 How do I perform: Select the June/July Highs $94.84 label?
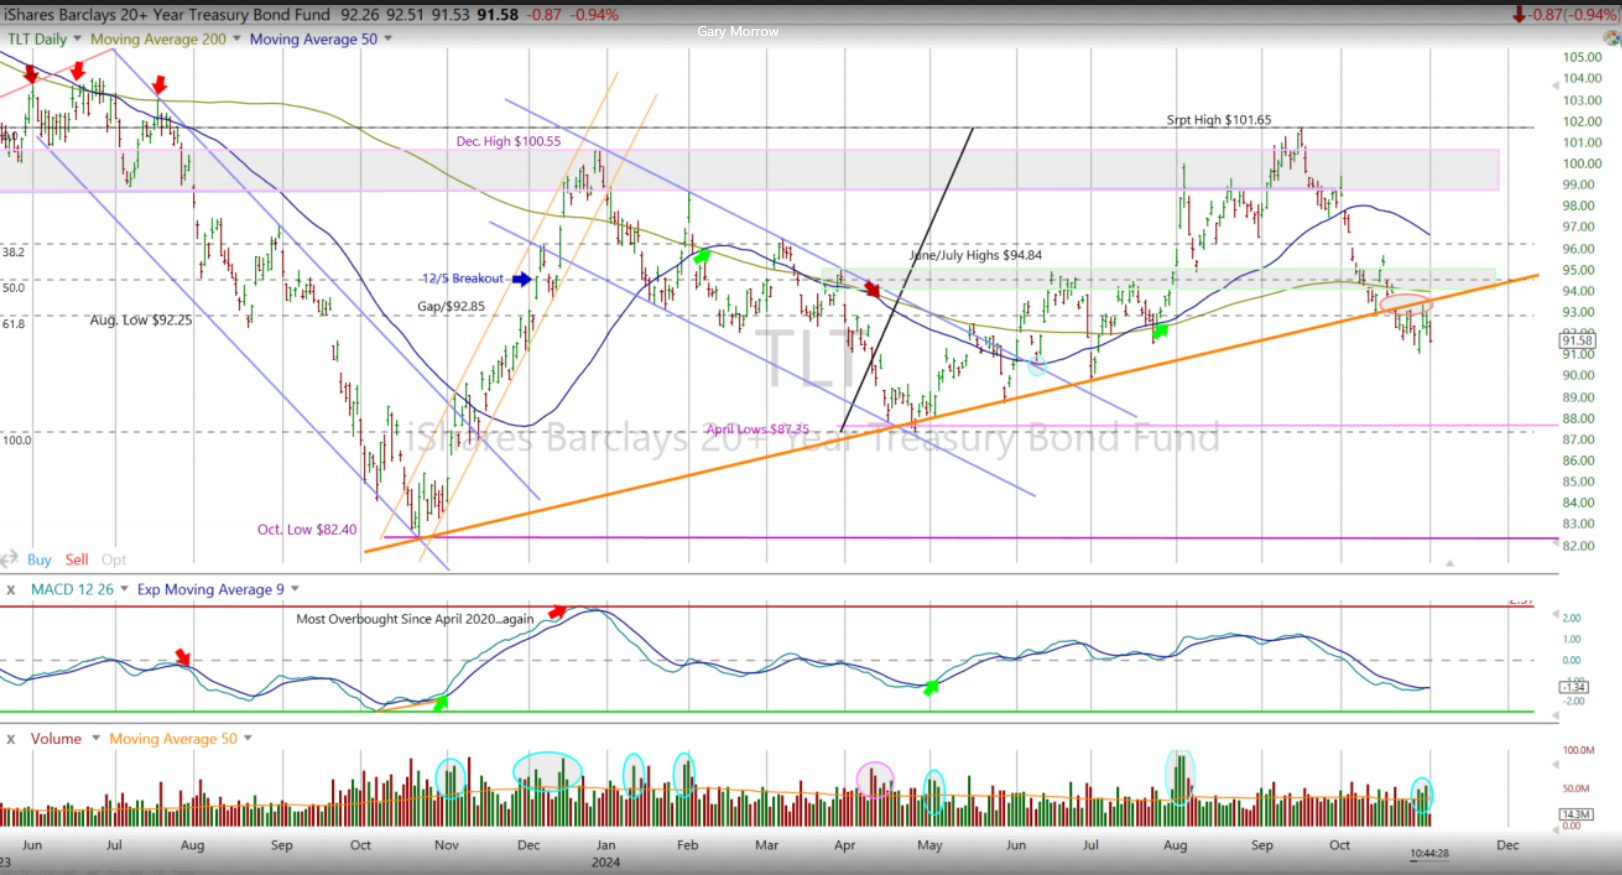pyautogui.click(x=975, y=255)
